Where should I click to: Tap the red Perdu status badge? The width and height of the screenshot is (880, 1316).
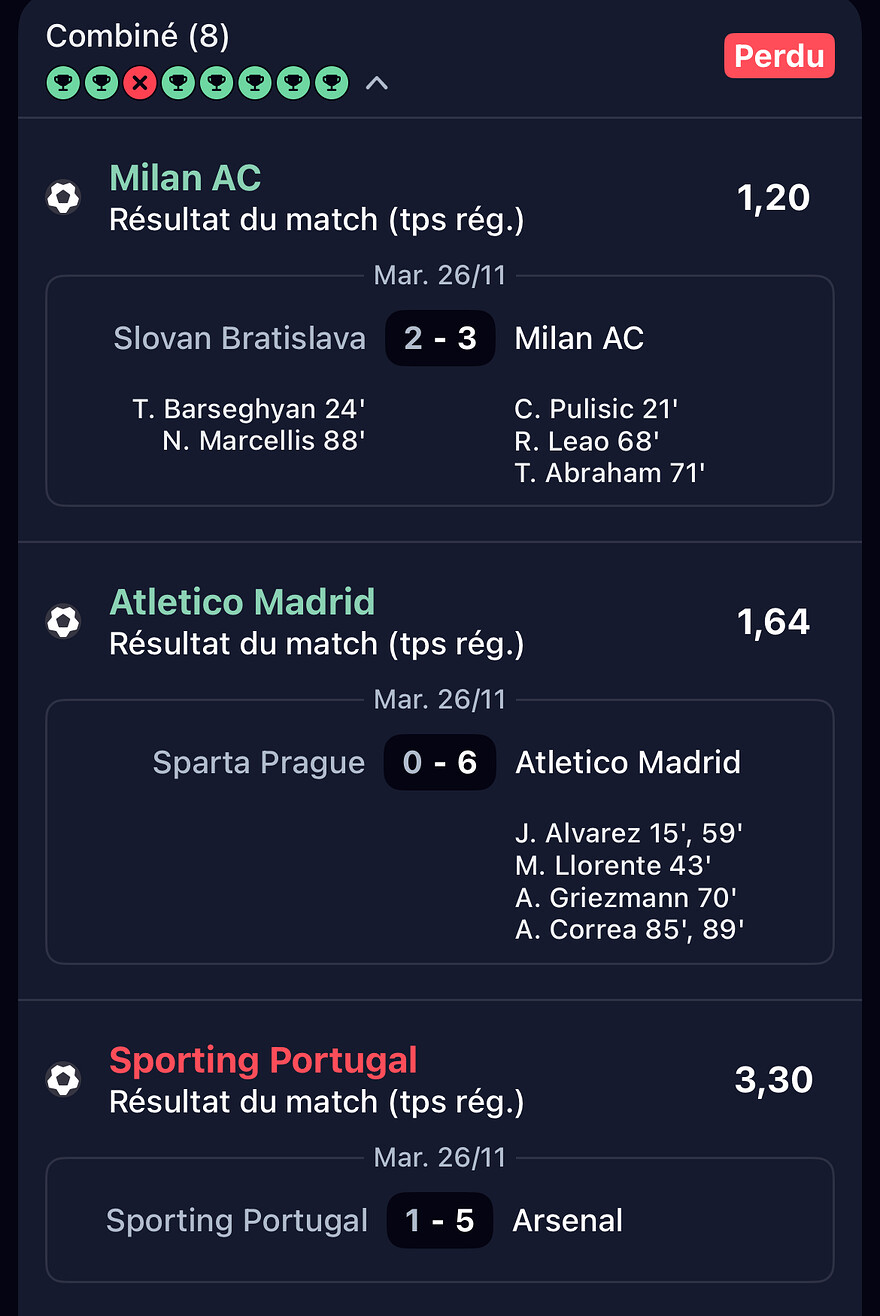click(779, 56)
